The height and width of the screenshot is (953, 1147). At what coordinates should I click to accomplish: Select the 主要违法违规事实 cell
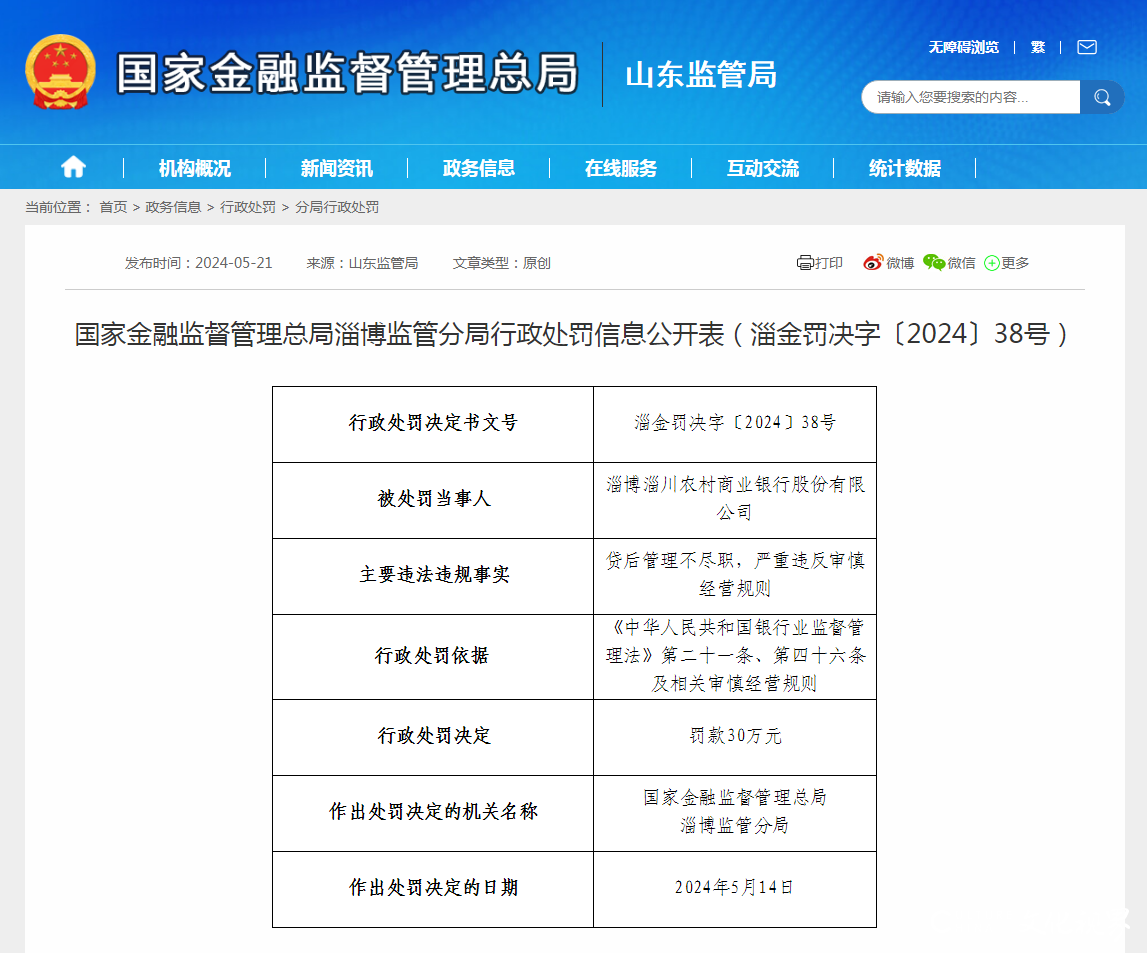(x=433, y=576)
